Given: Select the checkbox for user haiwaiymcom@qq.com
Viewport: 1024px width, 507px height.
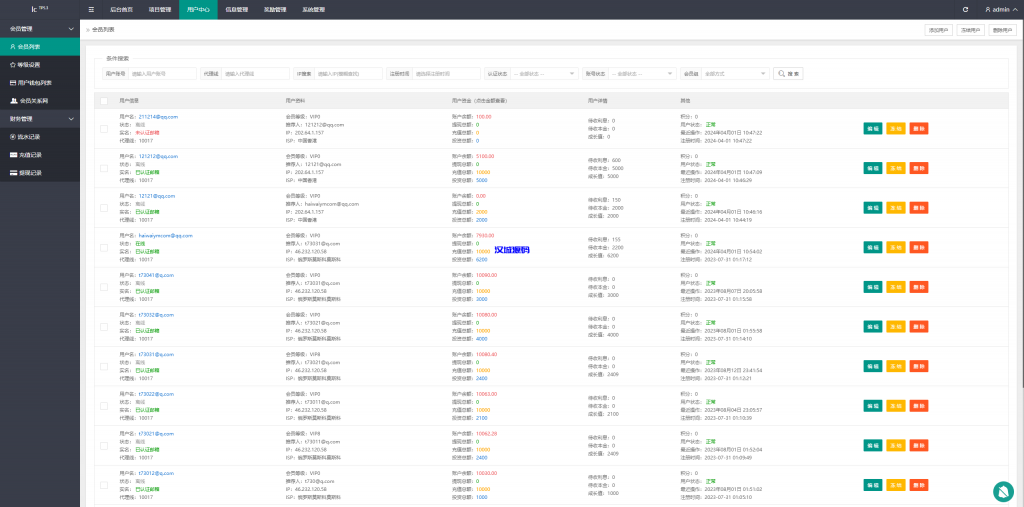Looking at the screenshot, I should coord(104,248).
